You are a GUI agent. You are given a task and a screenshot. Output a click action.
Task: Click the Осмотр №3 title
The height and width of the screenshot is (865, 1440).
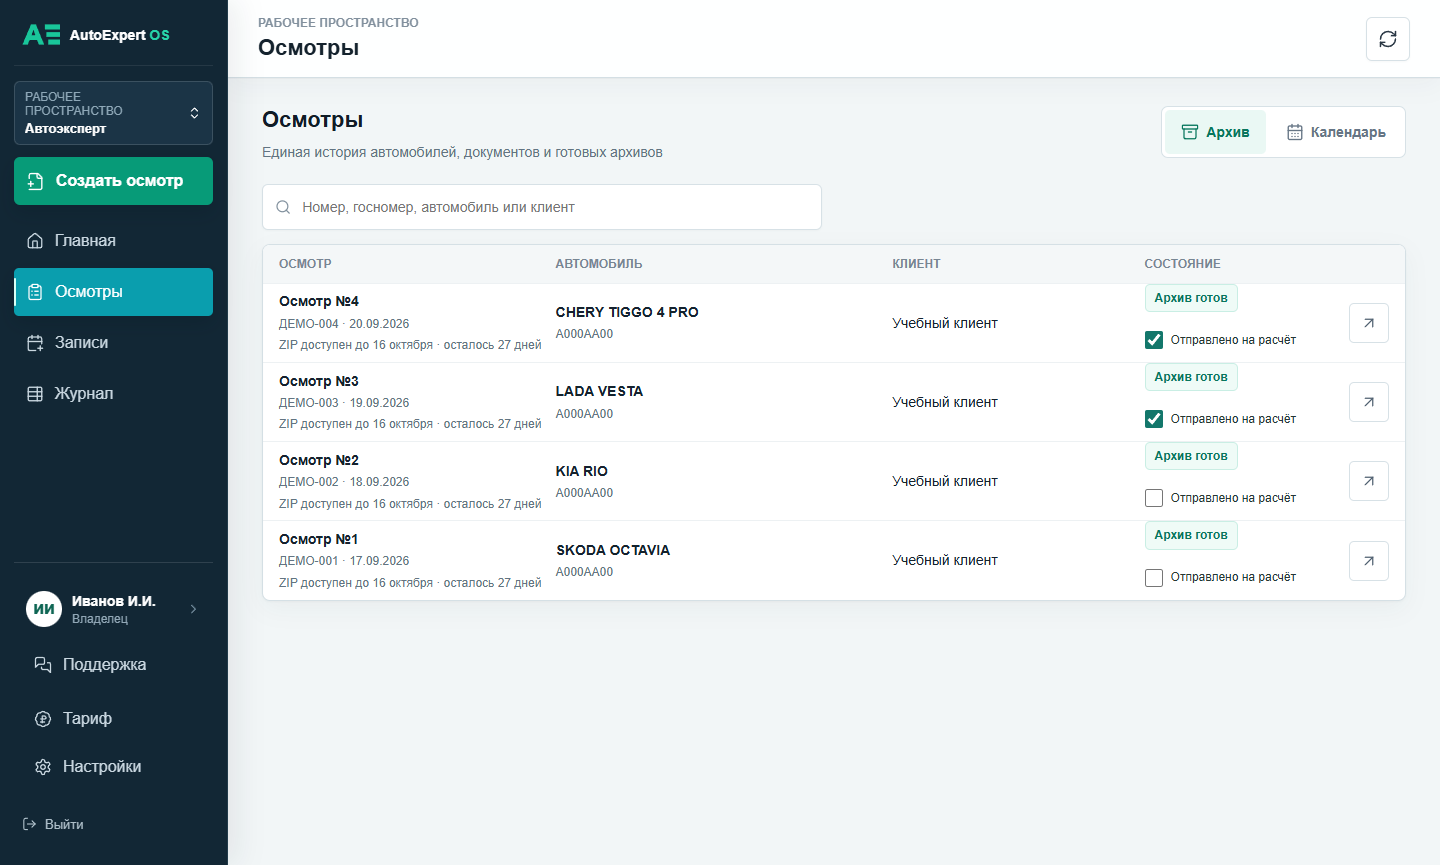click(319, 381)
